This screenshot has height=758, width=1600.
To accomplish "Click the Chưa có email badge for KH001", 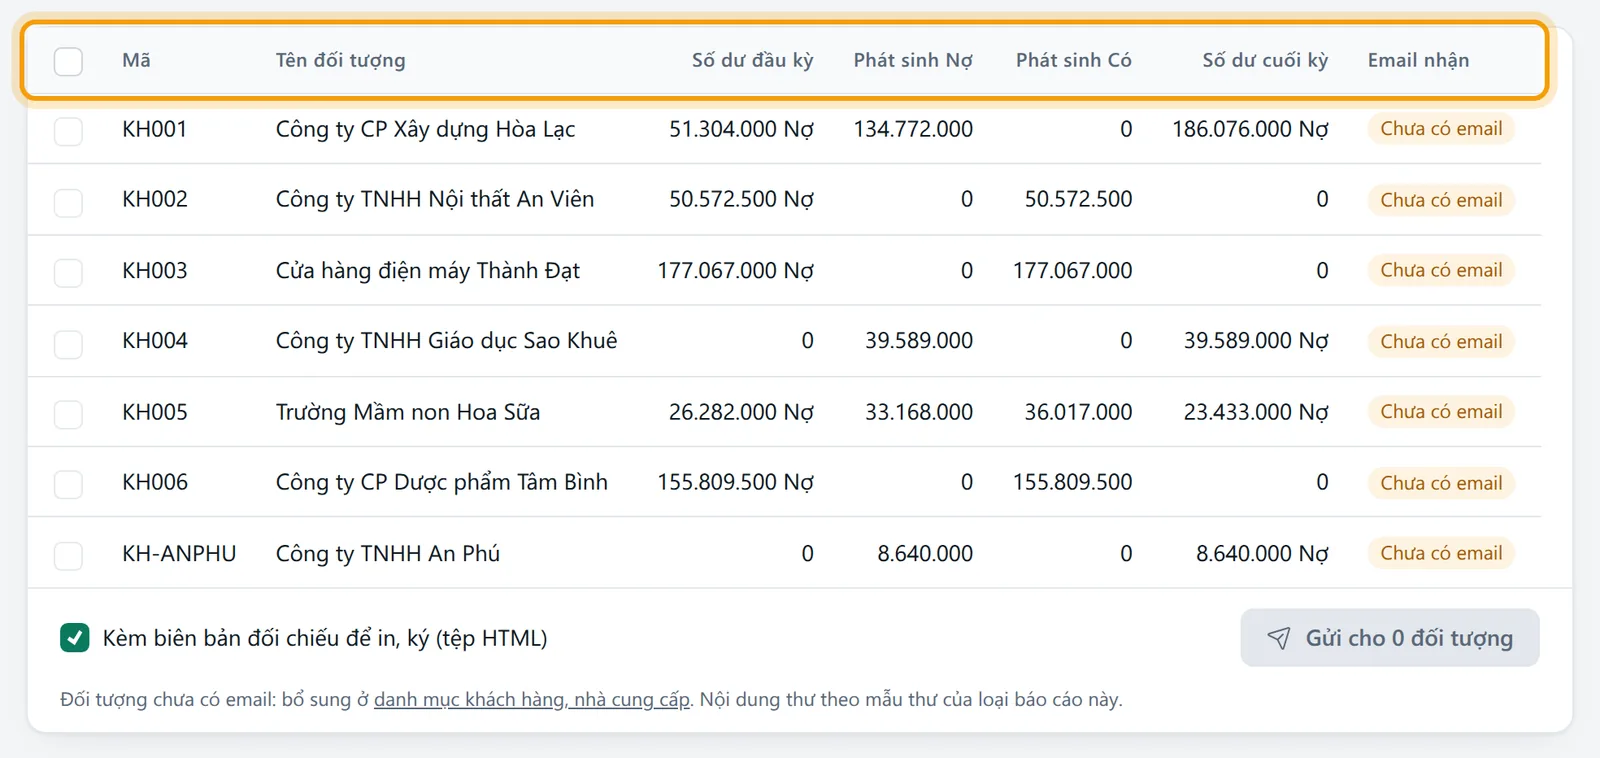I will pos(1441,129).
